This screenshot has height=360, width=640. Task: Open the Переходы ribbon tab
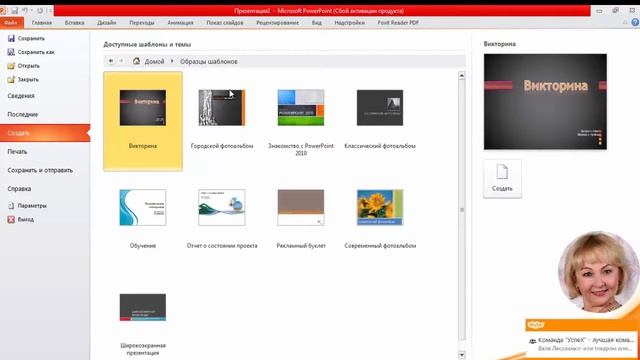[x=142, y=23]
